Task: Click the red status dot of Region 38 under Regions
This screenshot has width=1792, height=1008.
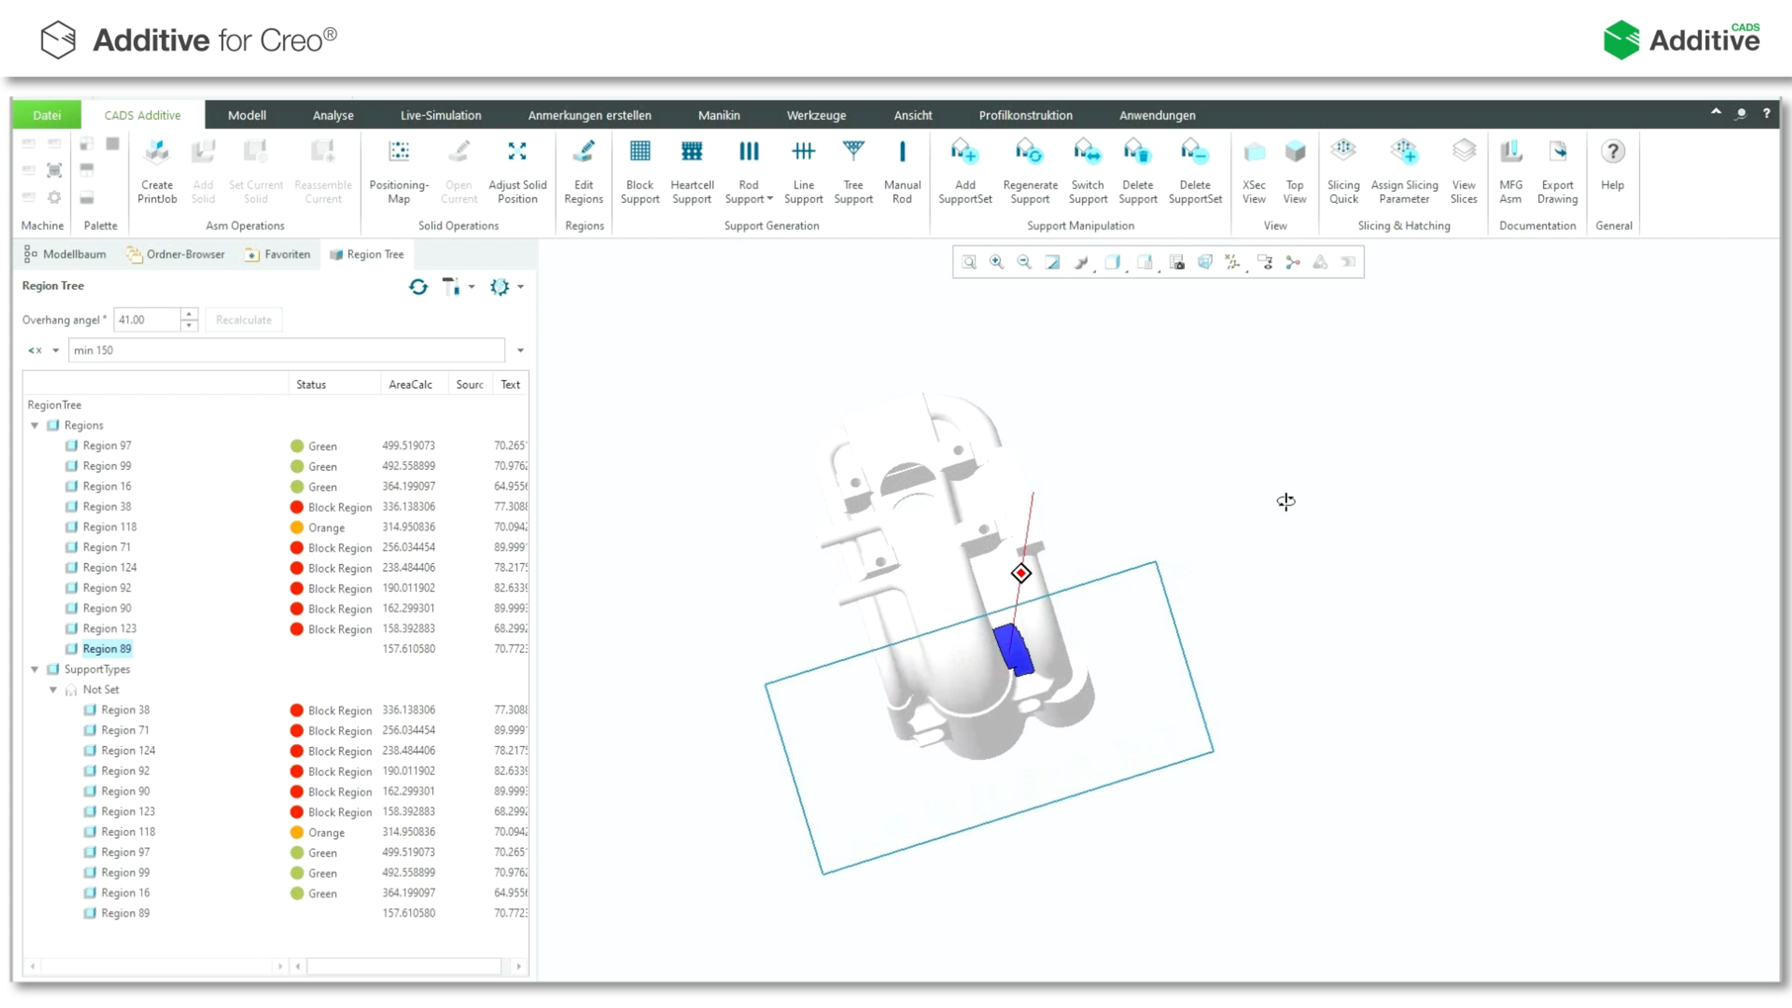Action: 297,507
